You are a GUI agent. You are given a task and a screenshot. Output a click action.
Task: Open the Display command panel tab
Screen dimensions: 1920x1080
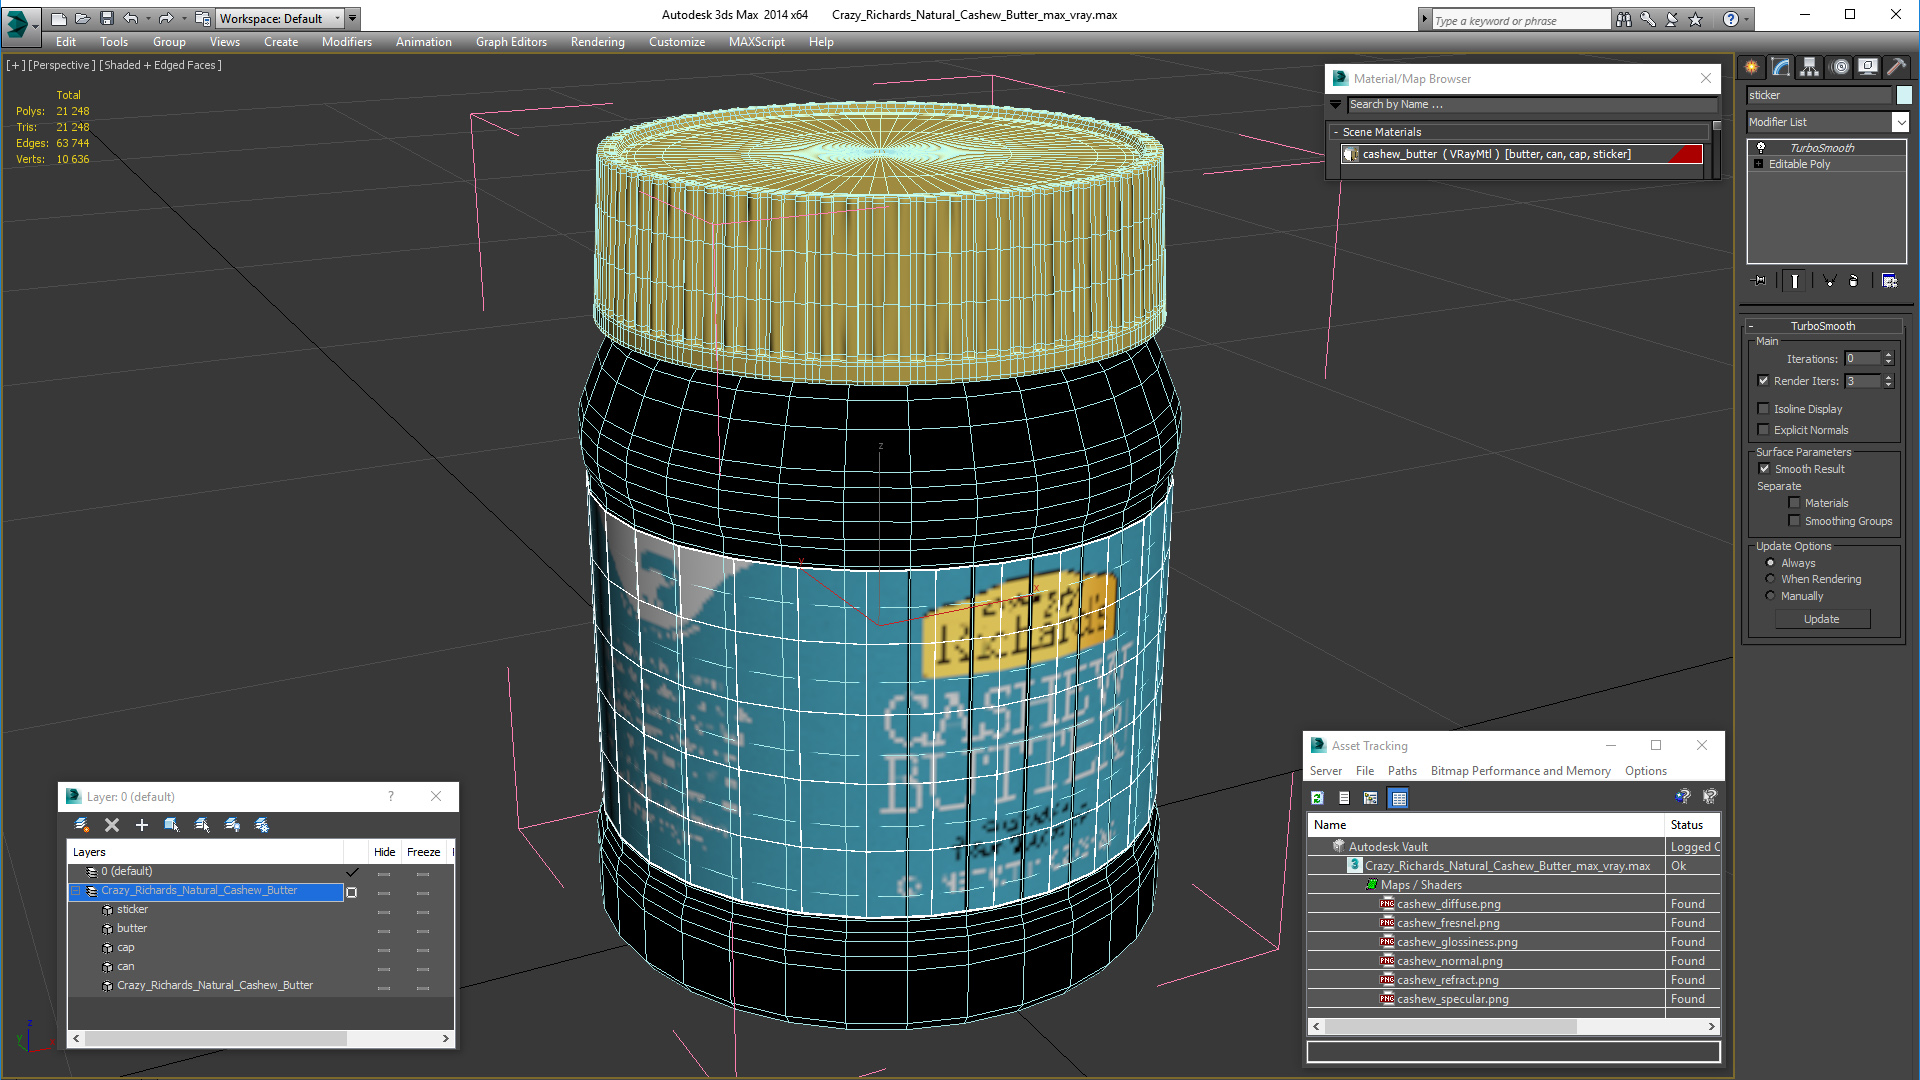1868,67
